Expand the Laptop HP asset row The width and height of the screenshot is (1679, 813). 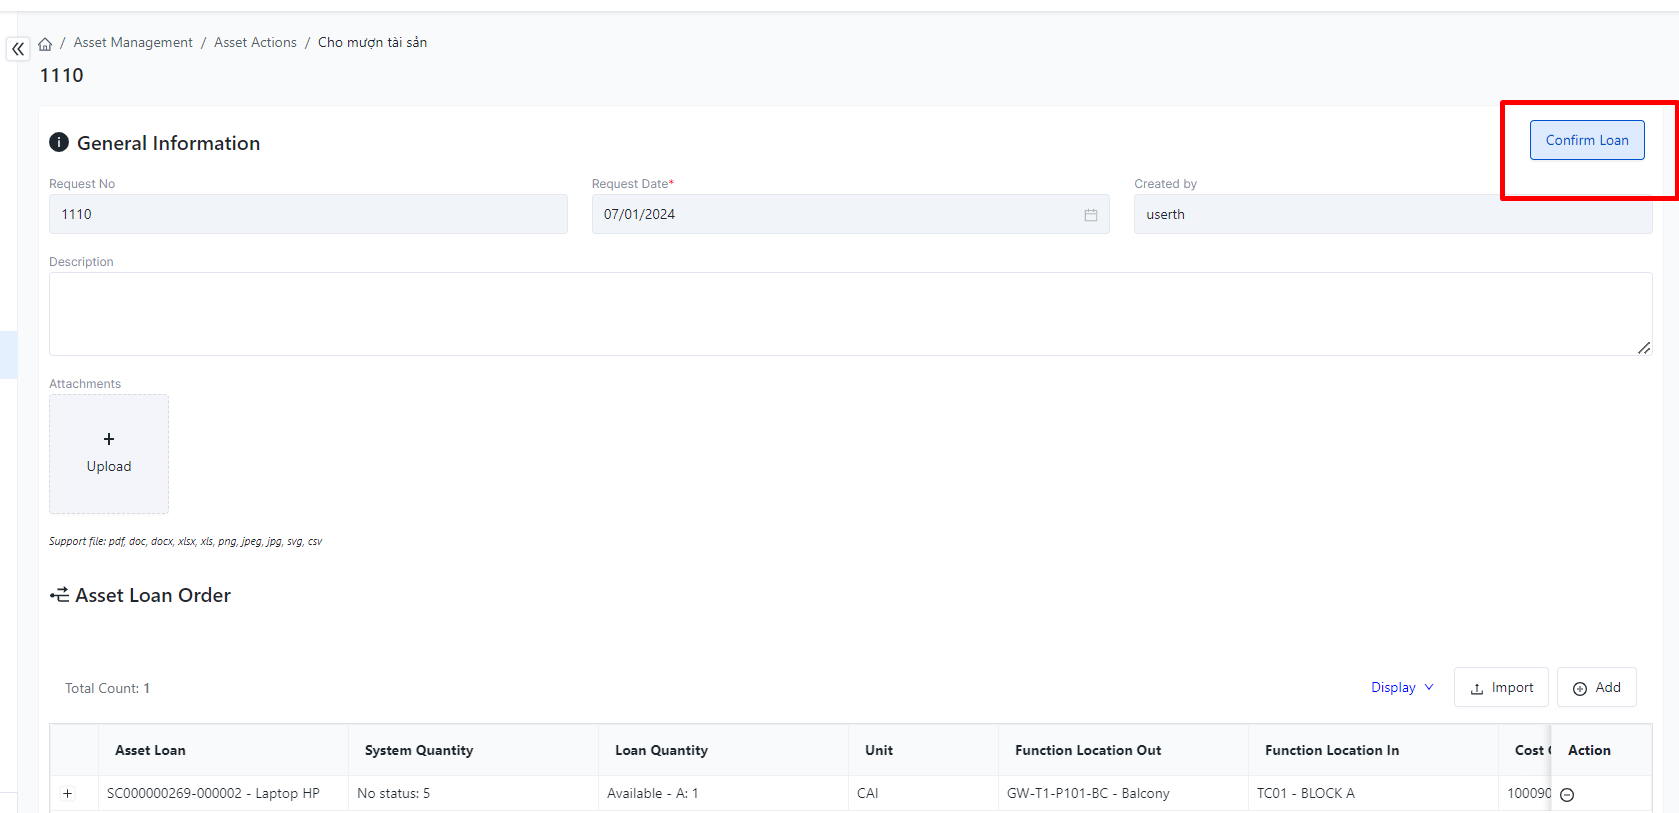[68, 794]
